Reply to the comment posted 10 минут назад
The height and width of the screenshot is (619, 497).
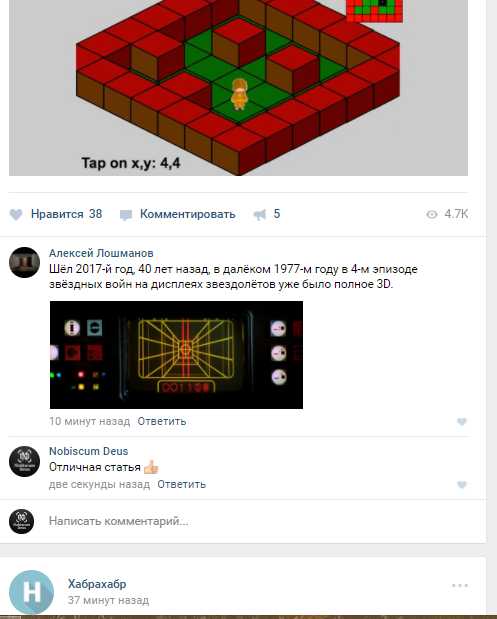[x=162, y=421]
